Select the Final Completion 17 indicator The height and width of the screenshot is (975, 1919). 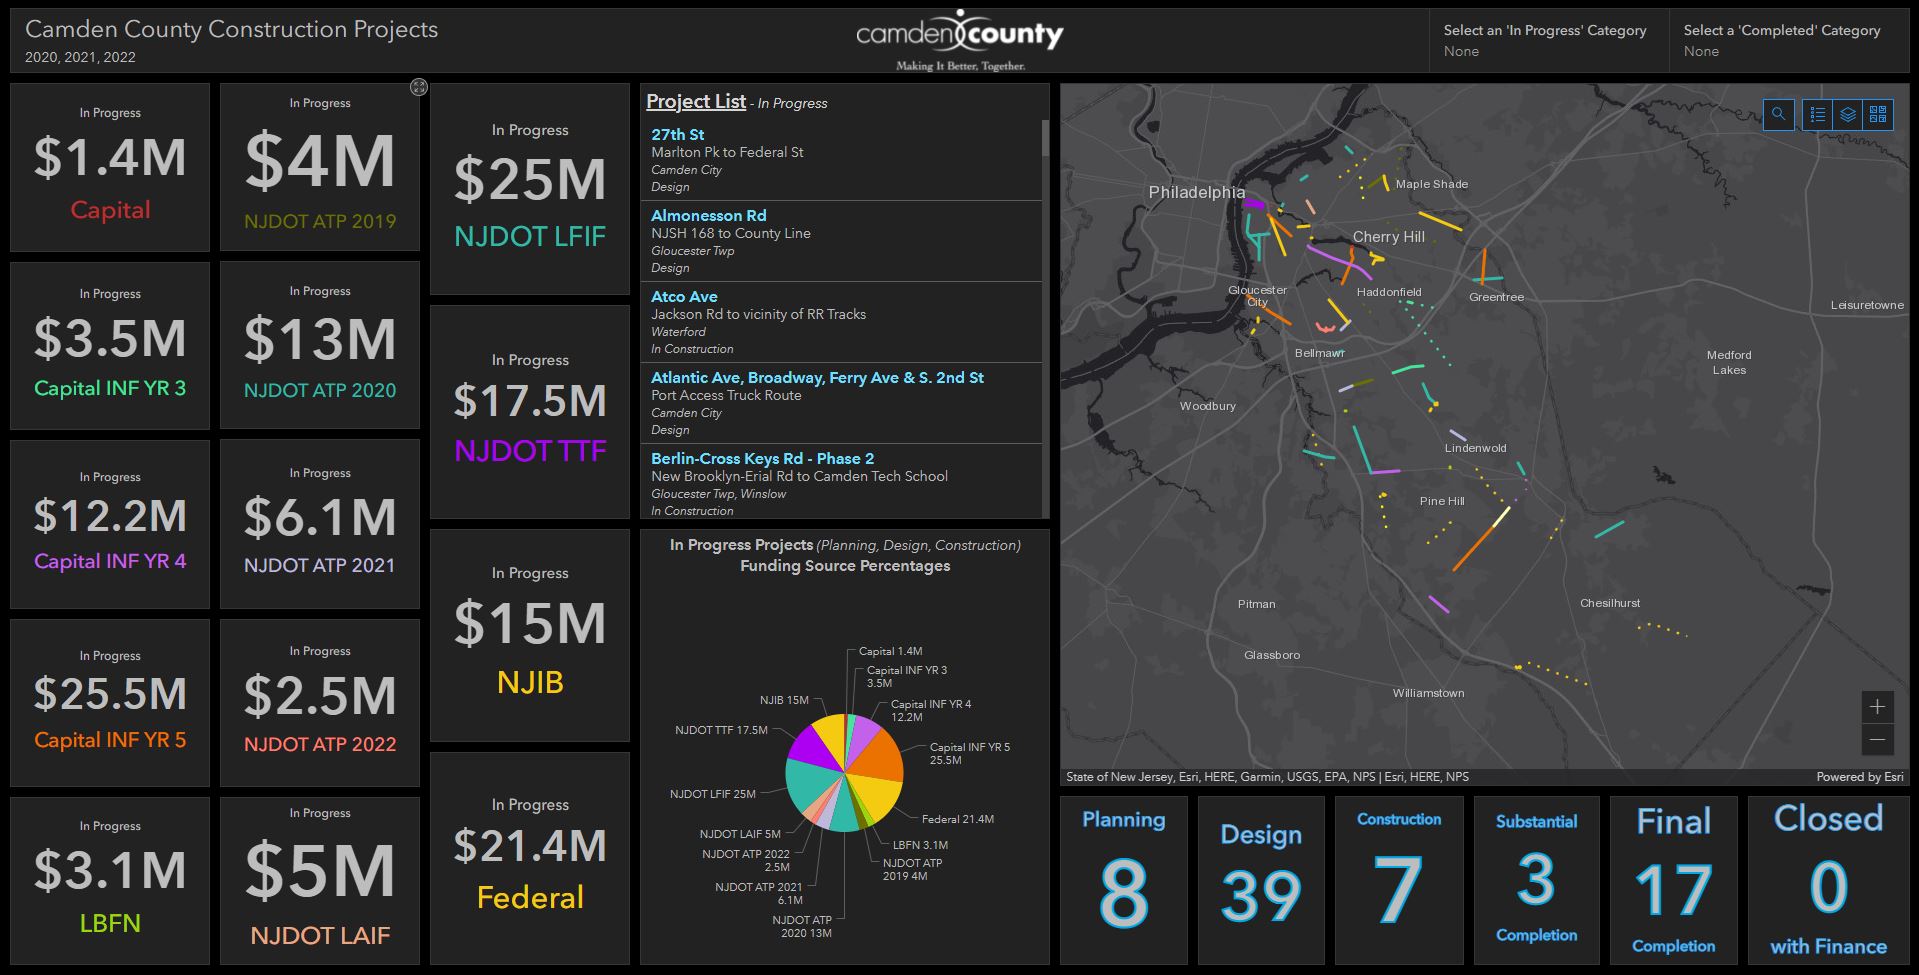1674,880
